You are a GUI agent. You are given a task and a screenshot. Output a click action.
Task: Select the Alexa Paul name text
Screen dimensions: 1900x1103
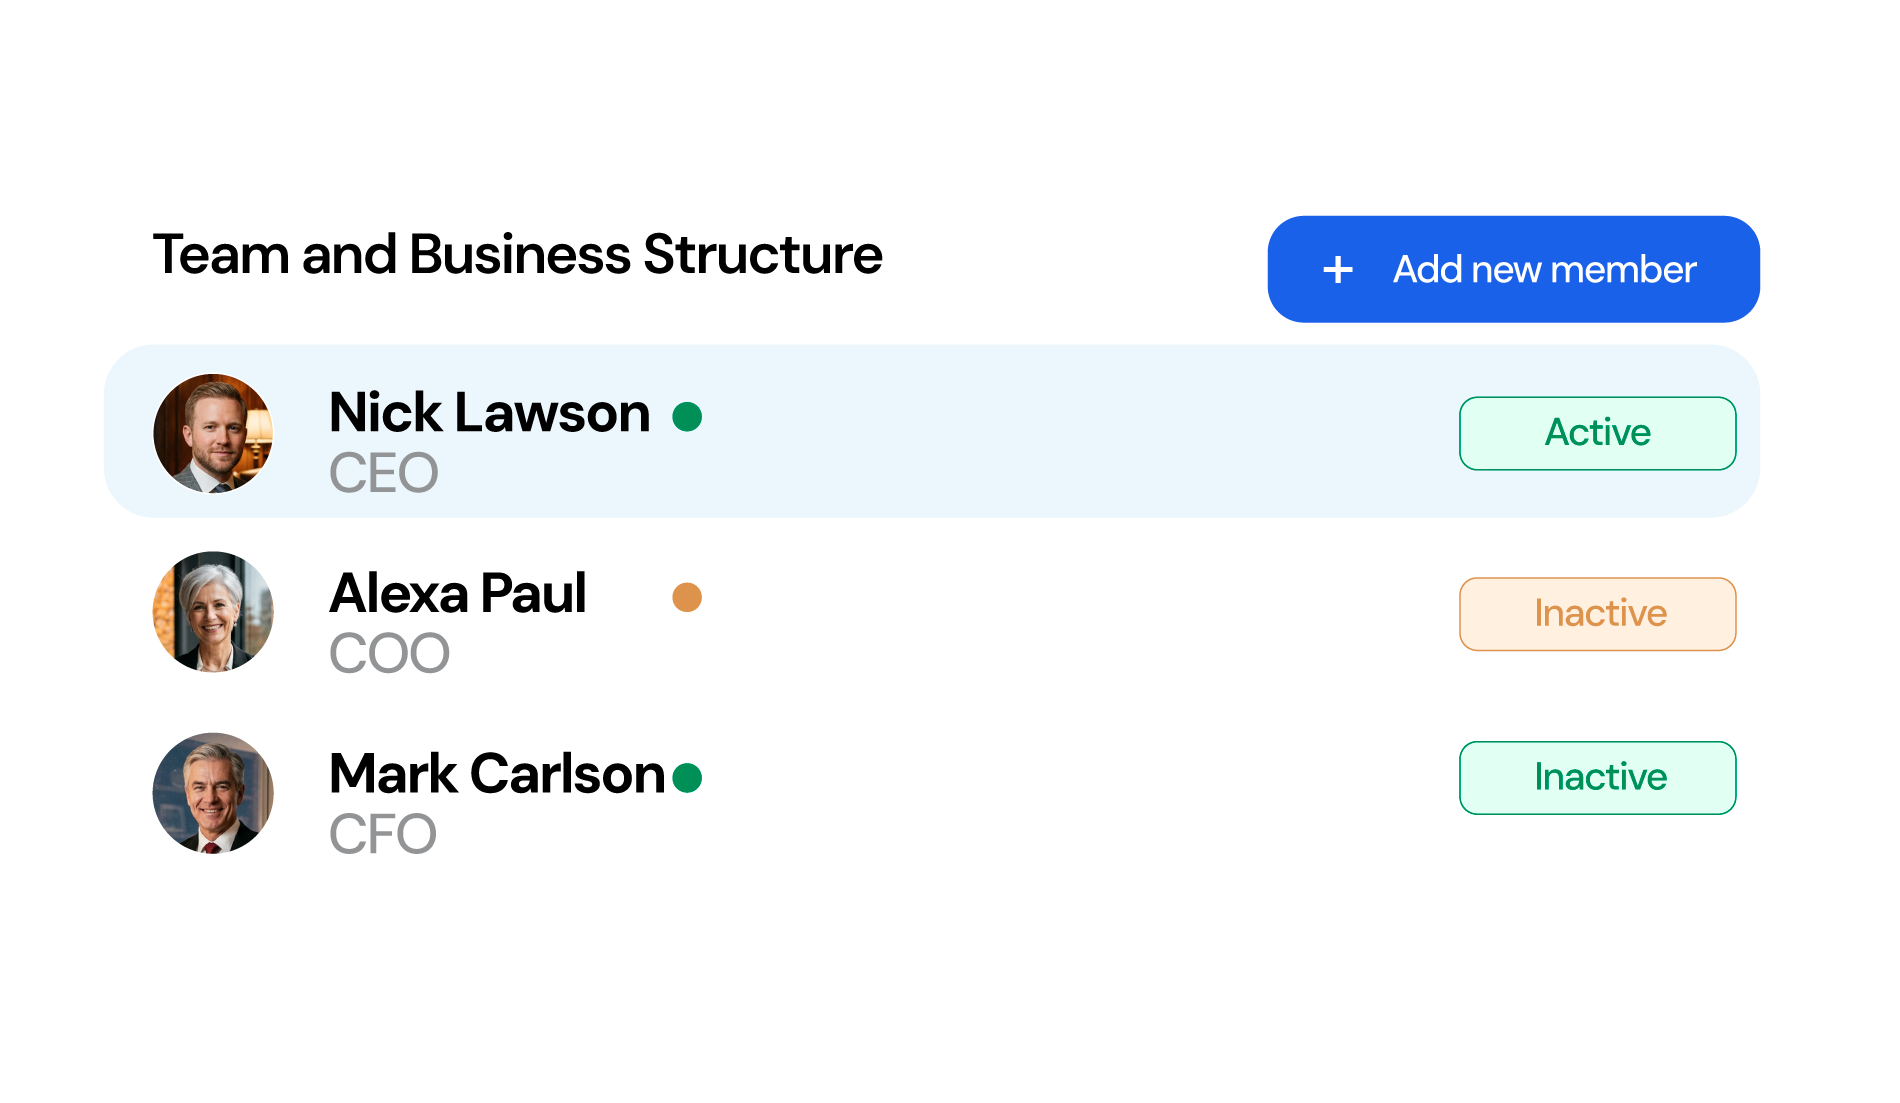tap(457, 593)
